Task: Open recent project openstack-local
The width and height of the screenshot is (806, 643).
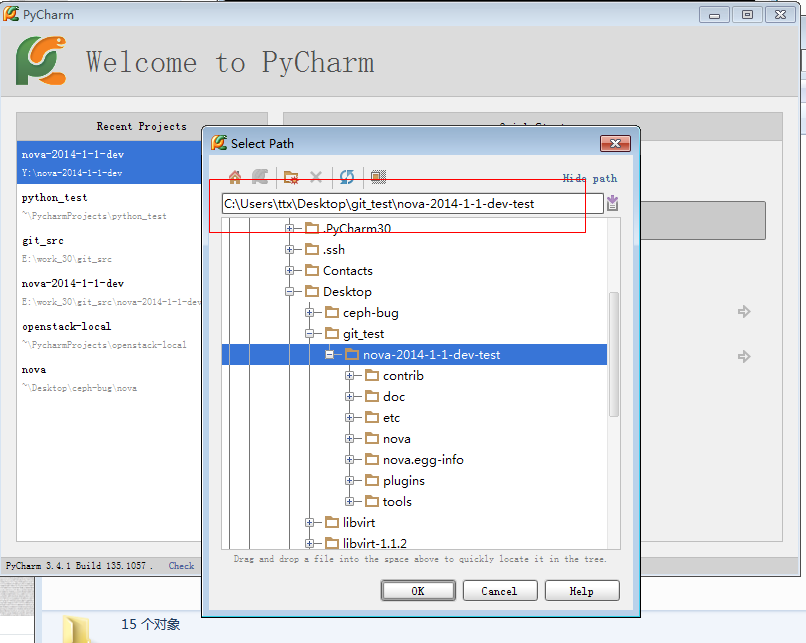Action: tap(109, 335)
